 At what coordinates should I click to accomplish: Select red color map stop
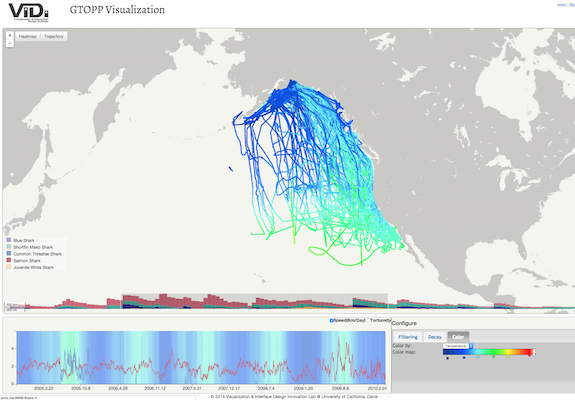[x=529, y=355]
